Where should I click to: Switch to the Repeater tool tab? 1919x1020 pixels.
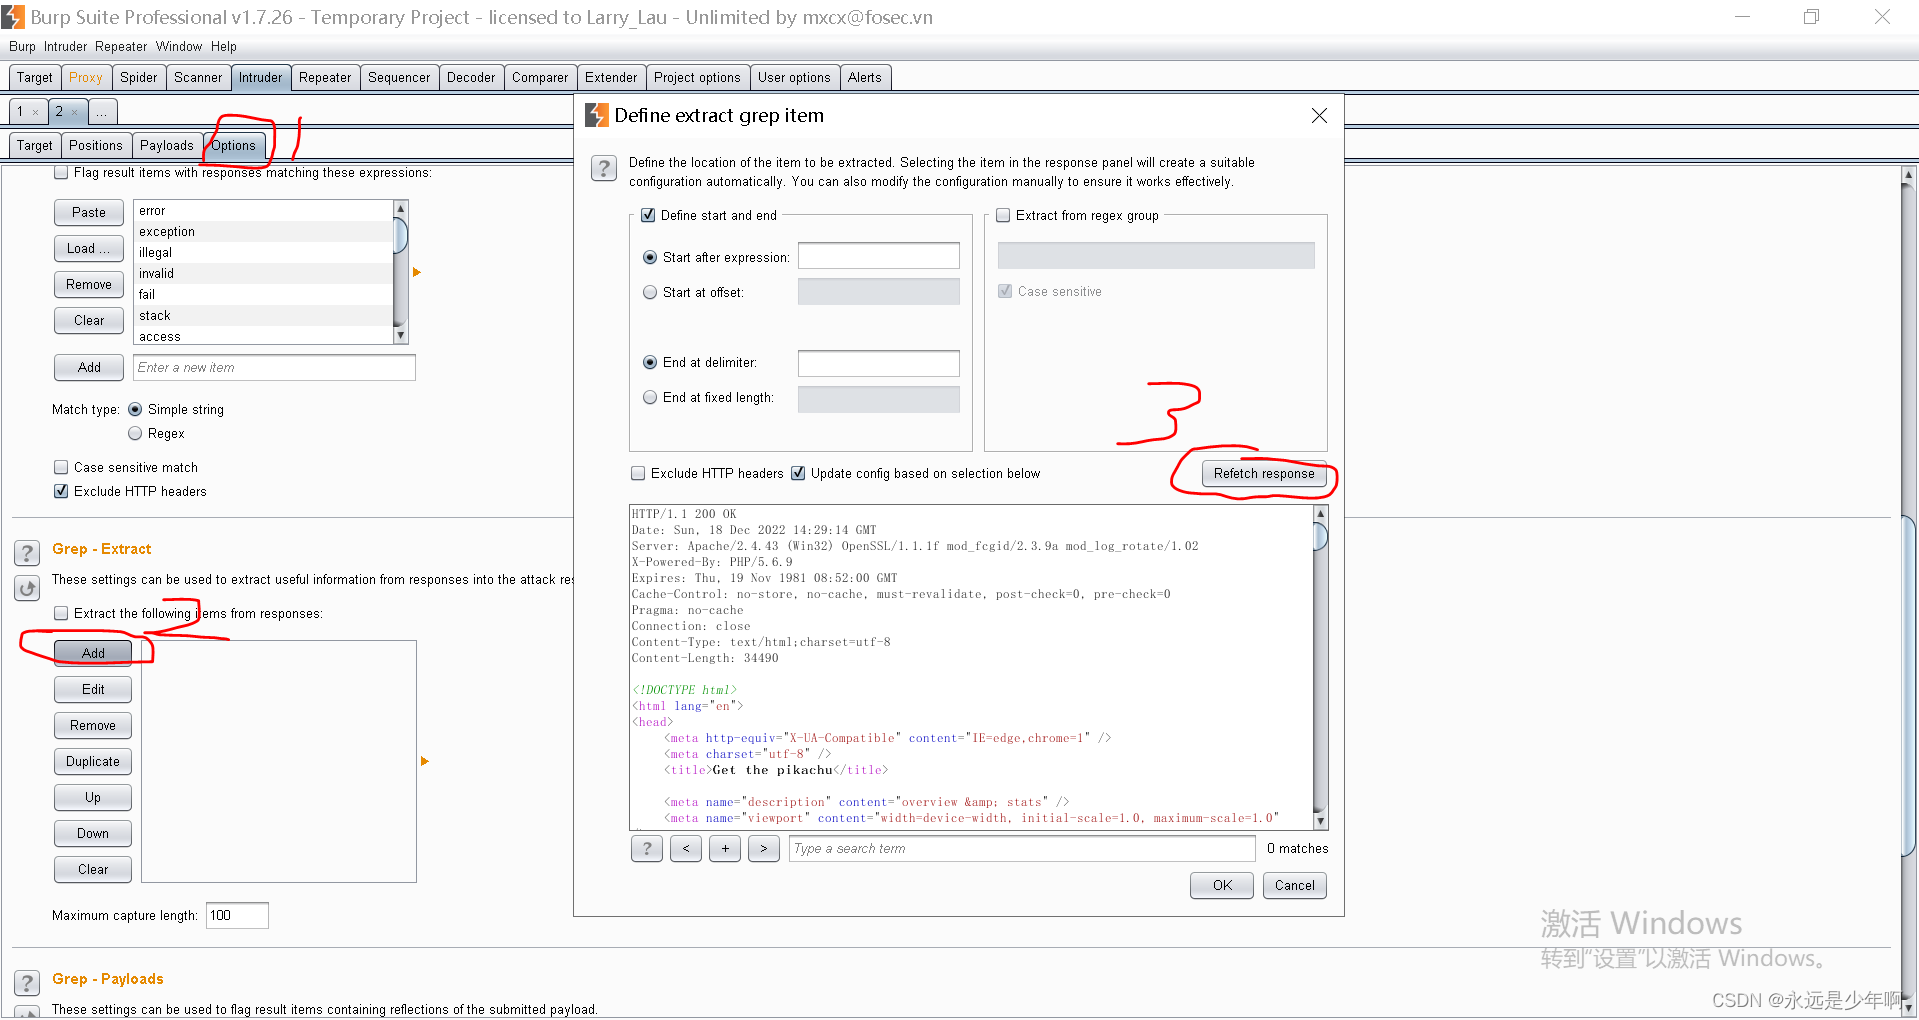[325, 77]
